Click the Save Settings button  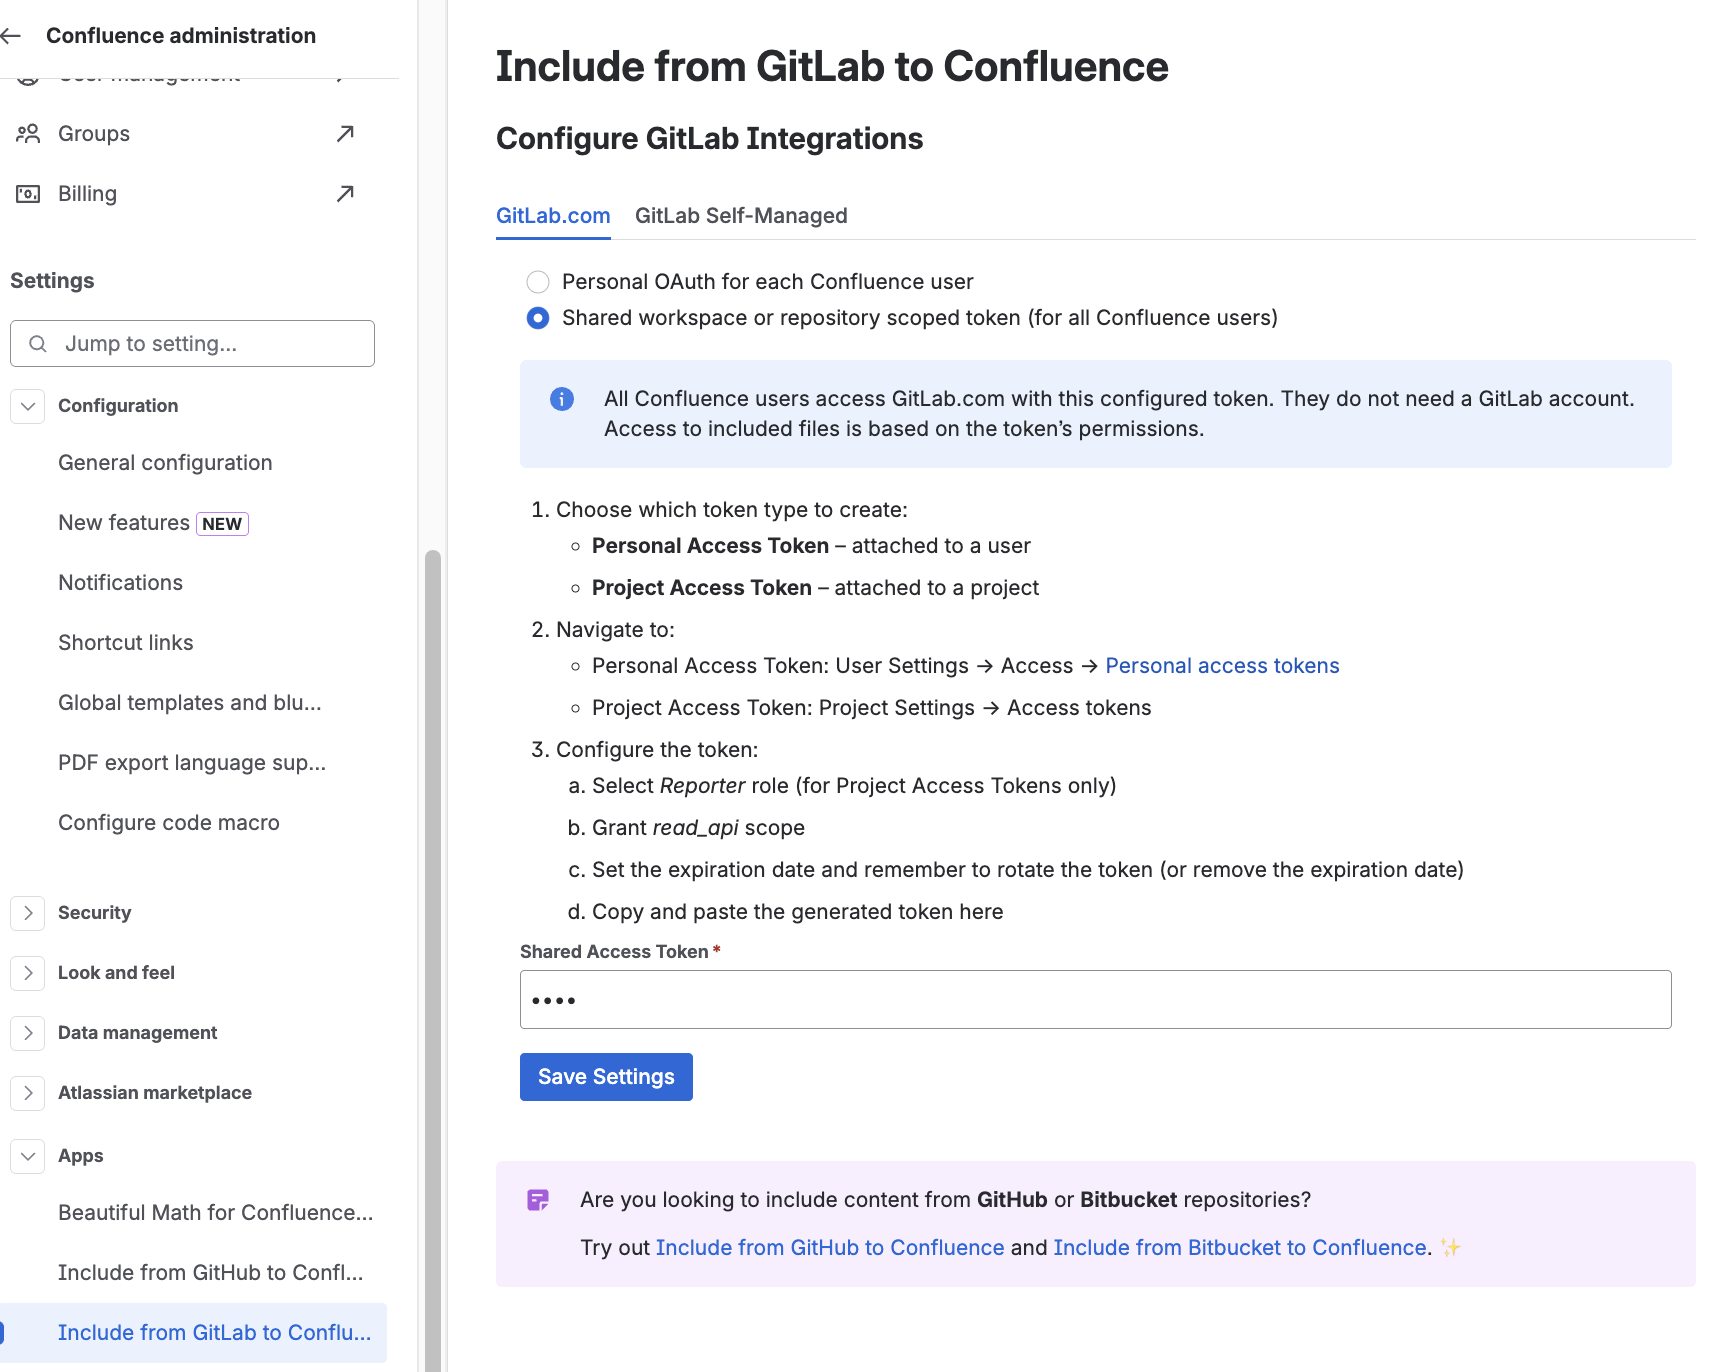(605, 1076)
